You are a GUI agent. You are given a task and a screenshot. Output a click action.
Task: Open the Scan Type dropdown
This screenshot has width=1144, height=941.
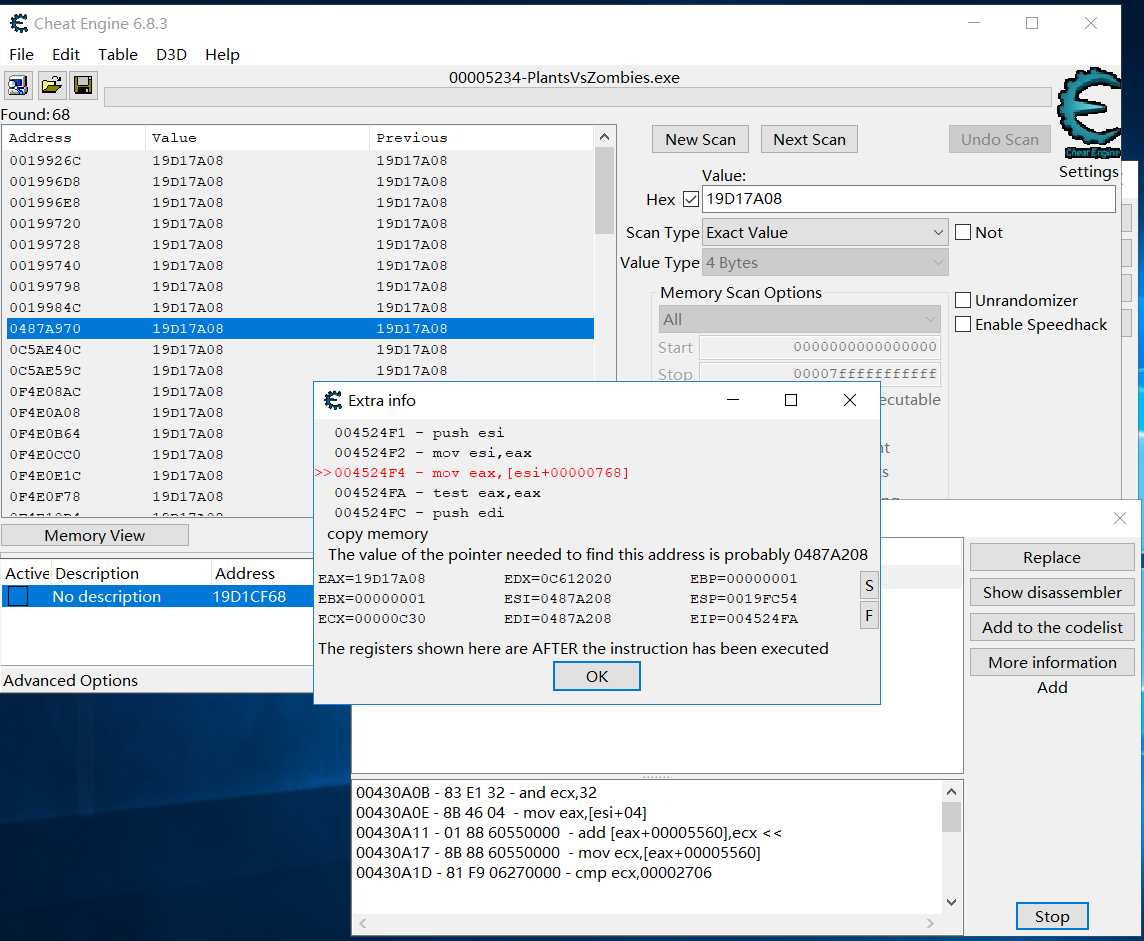825,233
